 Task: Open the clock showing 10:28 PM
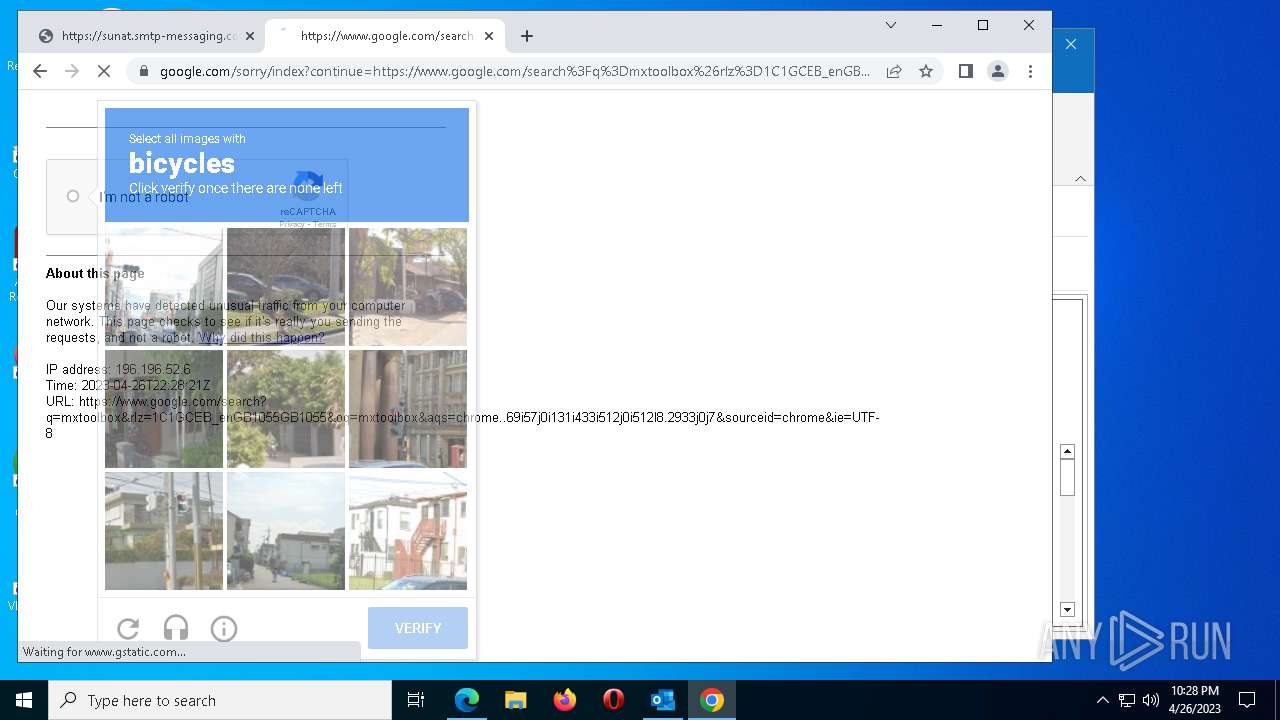tap(1195, 700)
